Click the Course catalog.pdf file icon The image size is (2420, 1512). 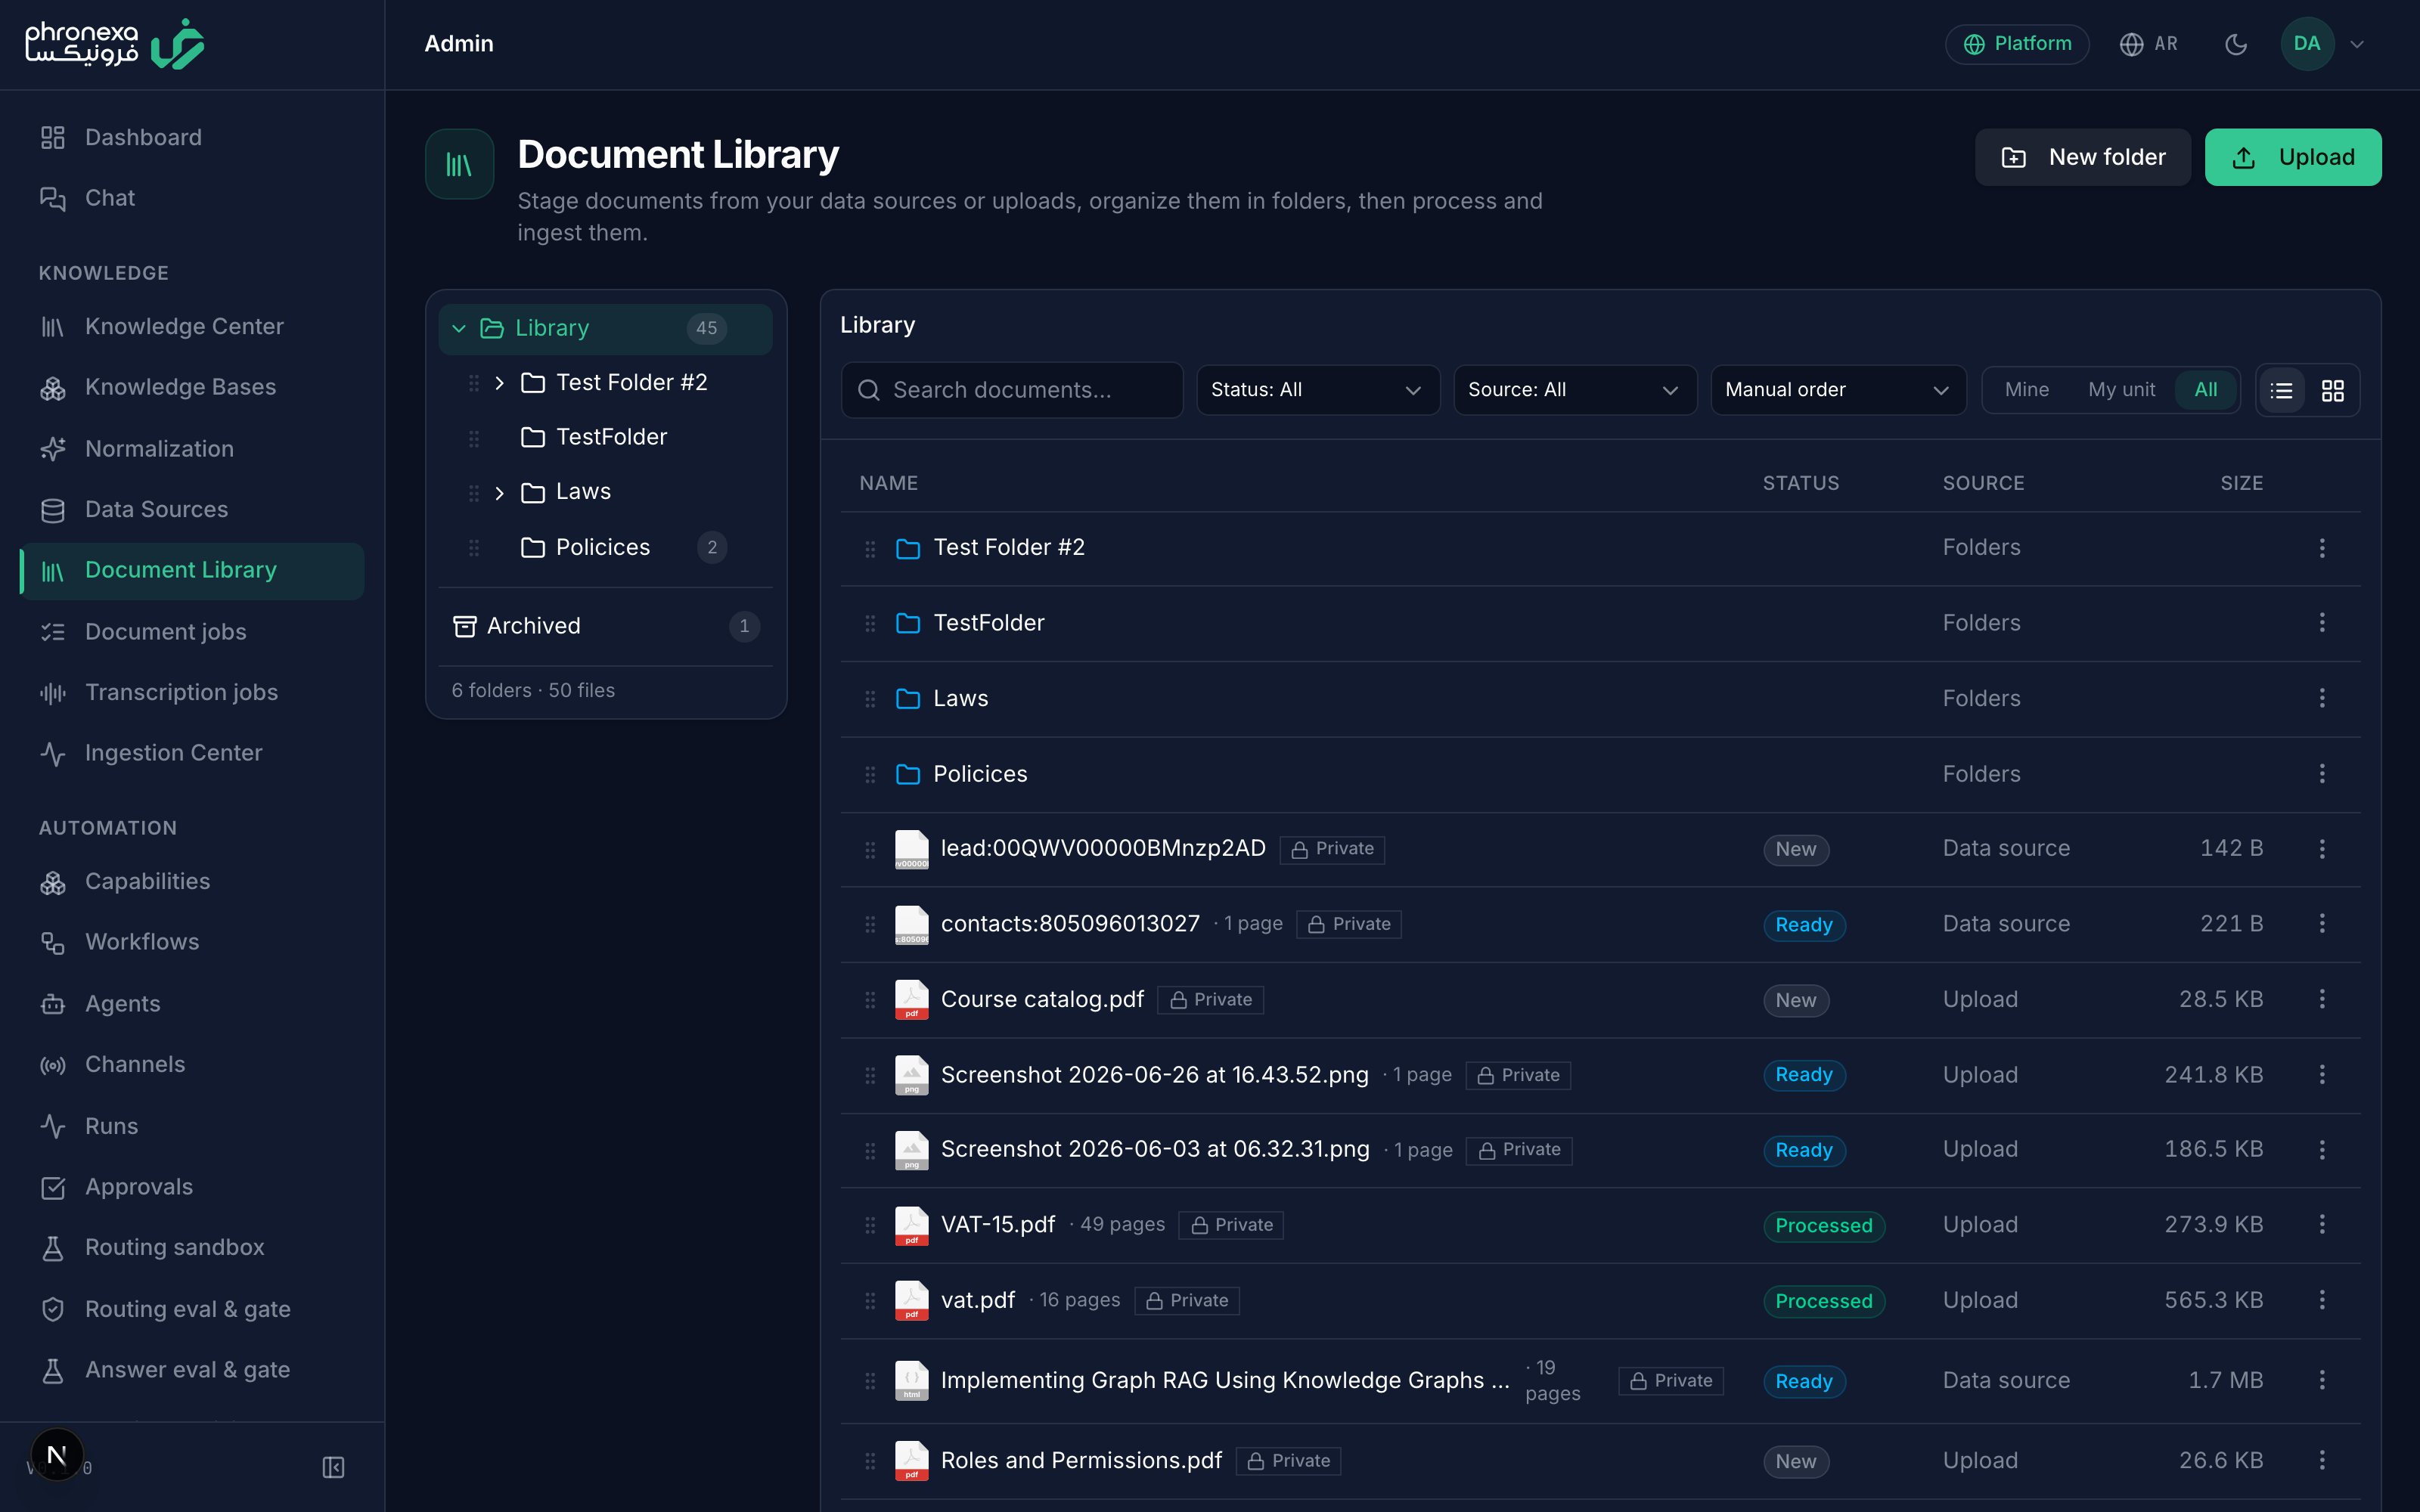(x=911, y=999)
